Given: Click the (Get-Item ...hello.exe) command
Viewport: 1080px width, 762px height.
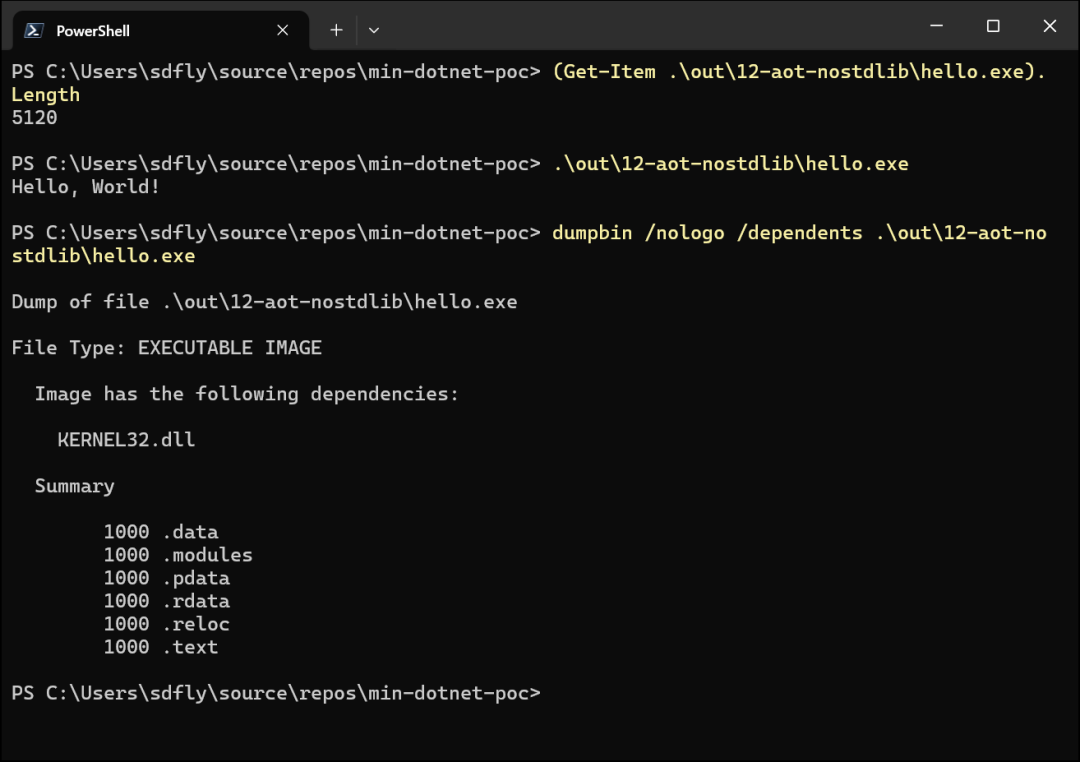Looking at the screenshot, I should 799,72.
